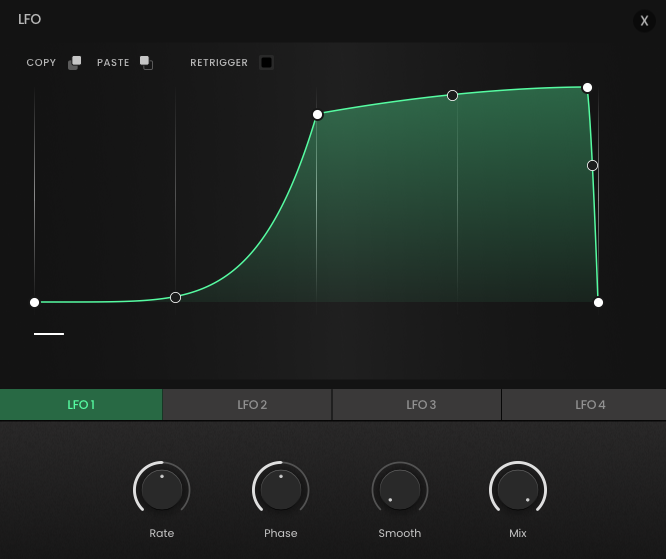Close the LFO panel with X
The image size is (666, 559).
[x=644, y=20]
